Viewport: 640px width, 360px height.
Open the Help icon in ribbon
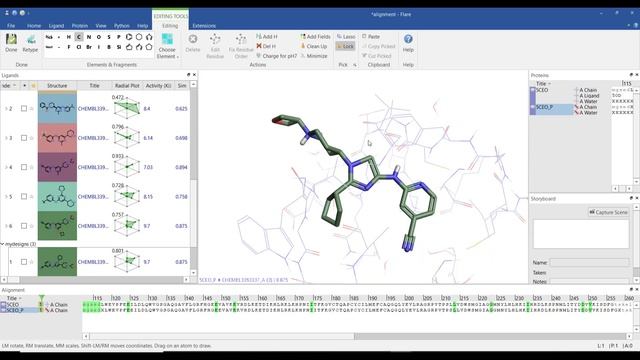[408, 43]
